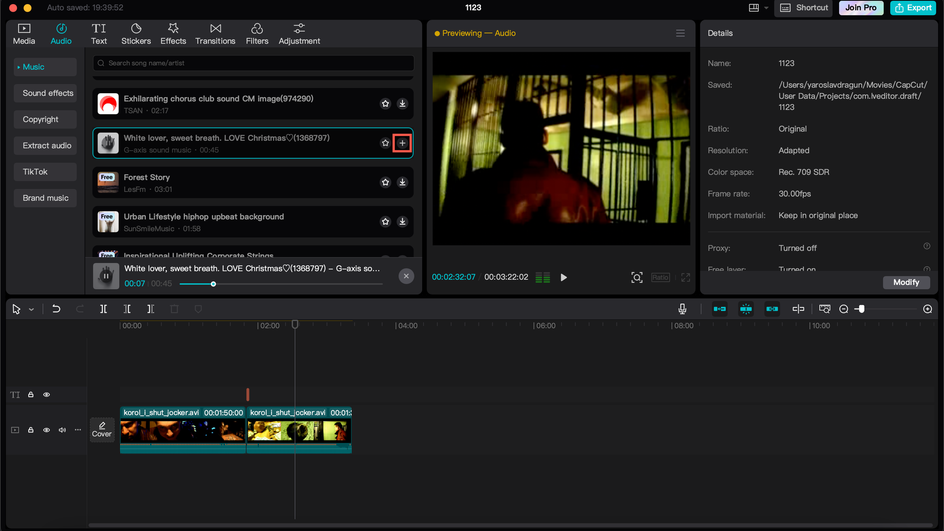
Task: Open the Adjustment tab
Action: point(299,34)
